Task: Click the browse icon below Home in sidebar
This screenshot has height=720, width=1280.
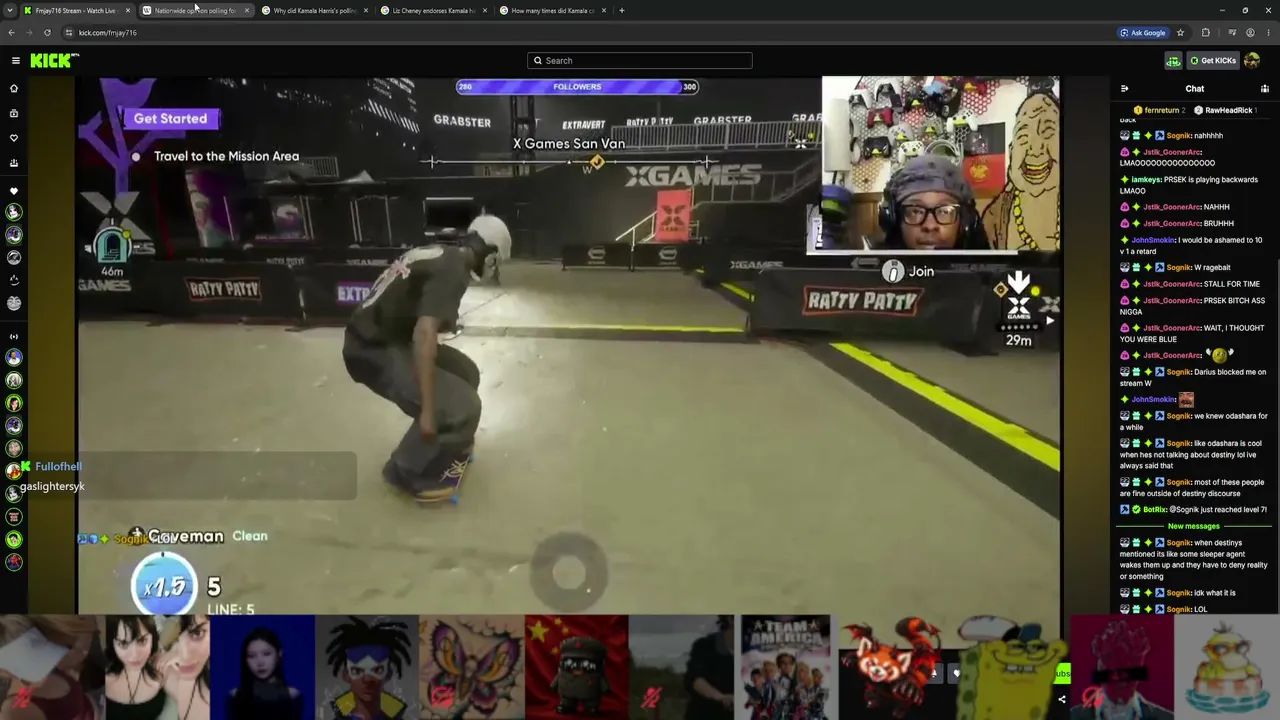Action: (x=14, y=113)
